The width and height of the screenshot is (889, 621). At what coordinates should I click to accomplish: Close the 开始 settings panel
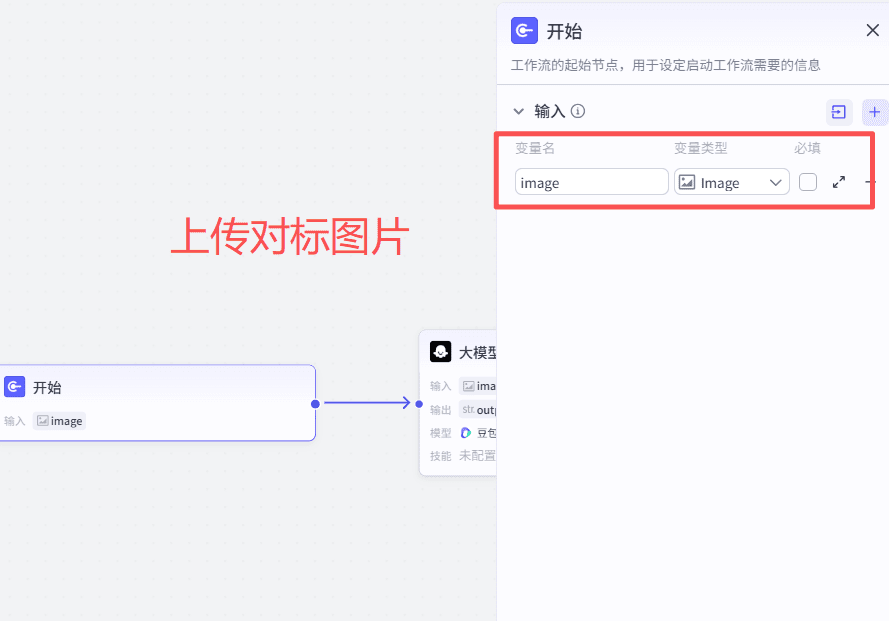coord(872,30)
